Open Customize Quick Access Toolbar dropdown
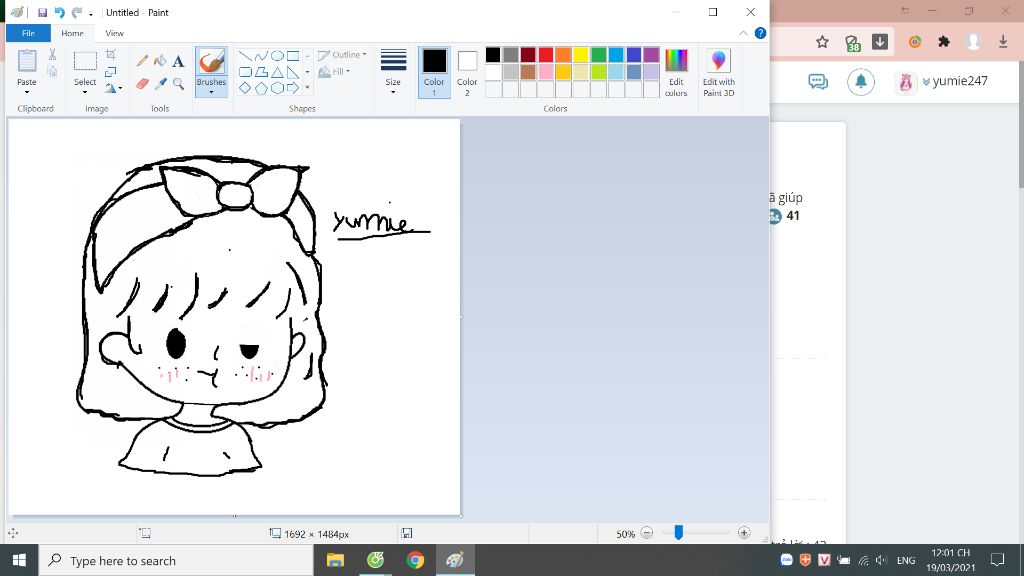 coord(91,13)
